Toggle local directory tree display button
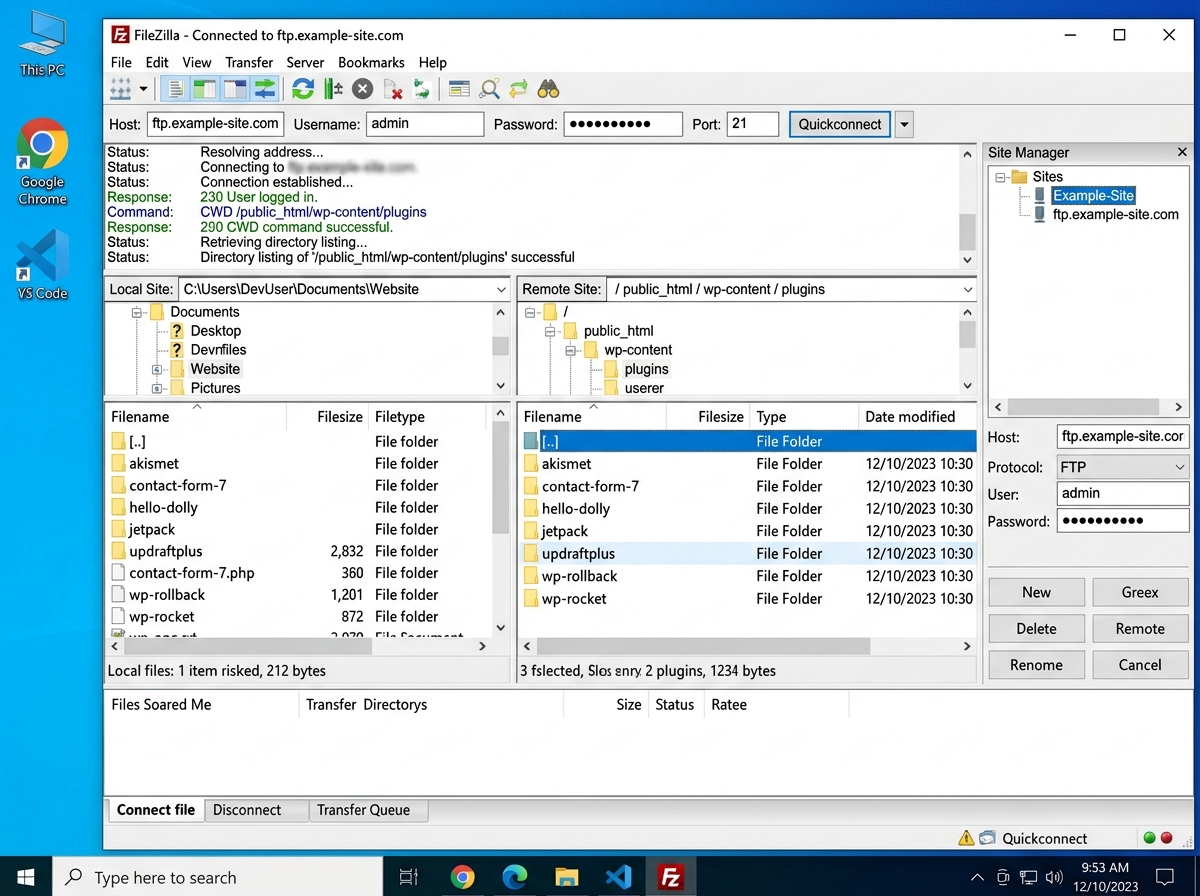 point(205,89)
